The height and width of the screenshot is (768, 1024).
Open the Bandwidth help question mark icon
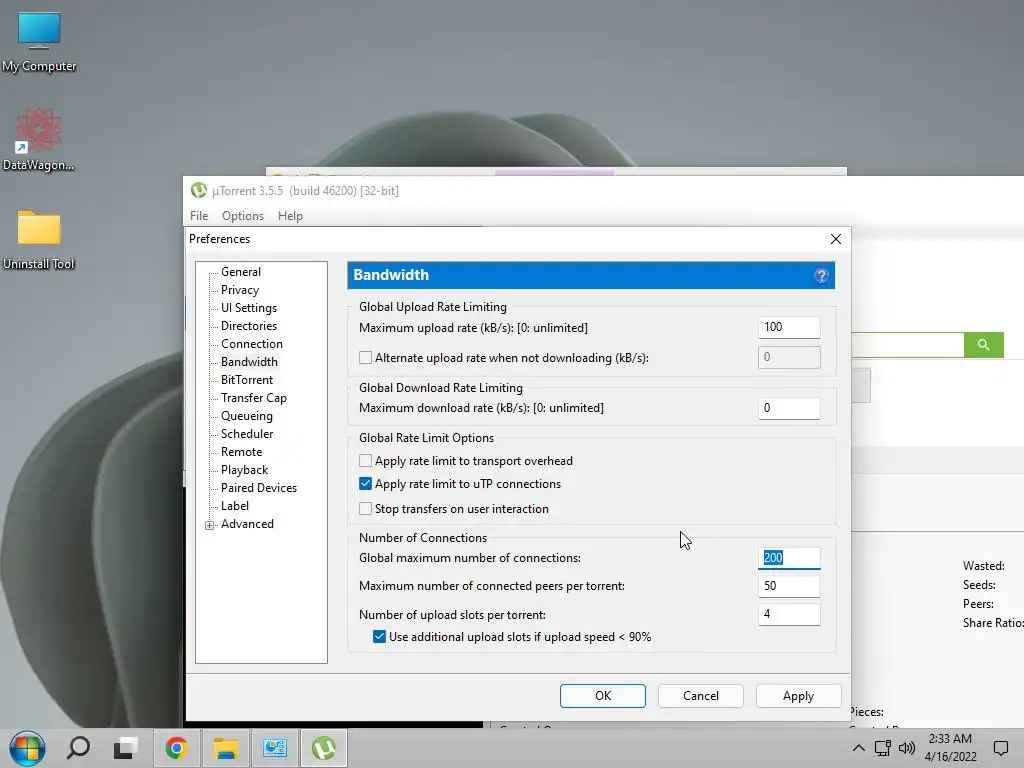pos(821,276)
